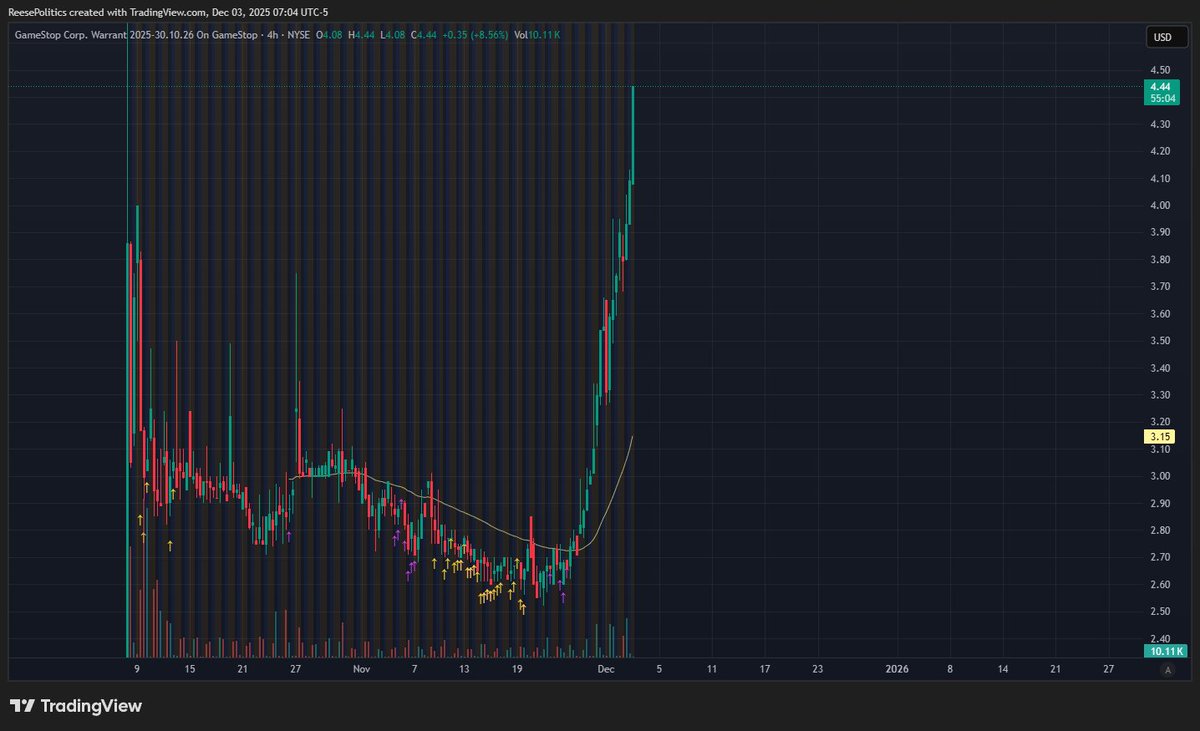Click the 3.20 price axis label

click(x=1160, y=422)
